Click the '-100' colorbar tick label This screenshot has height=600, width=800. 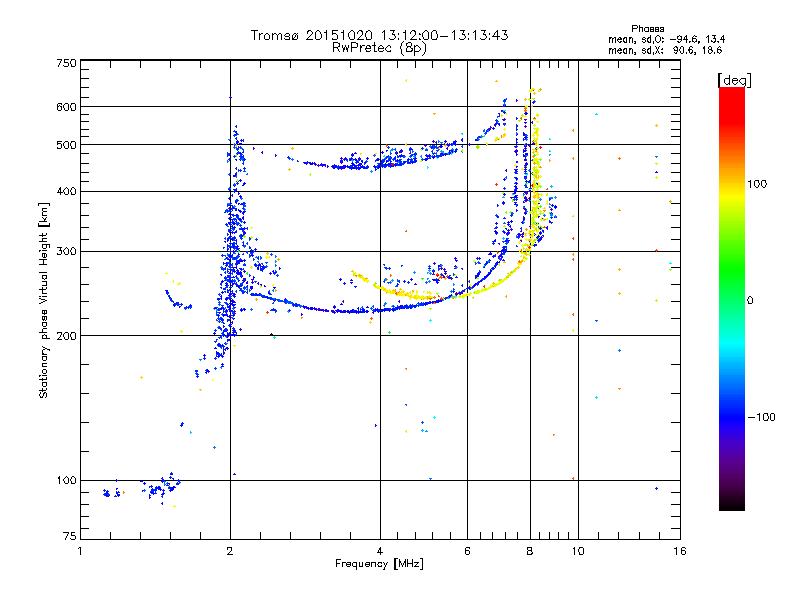point(761,417)
